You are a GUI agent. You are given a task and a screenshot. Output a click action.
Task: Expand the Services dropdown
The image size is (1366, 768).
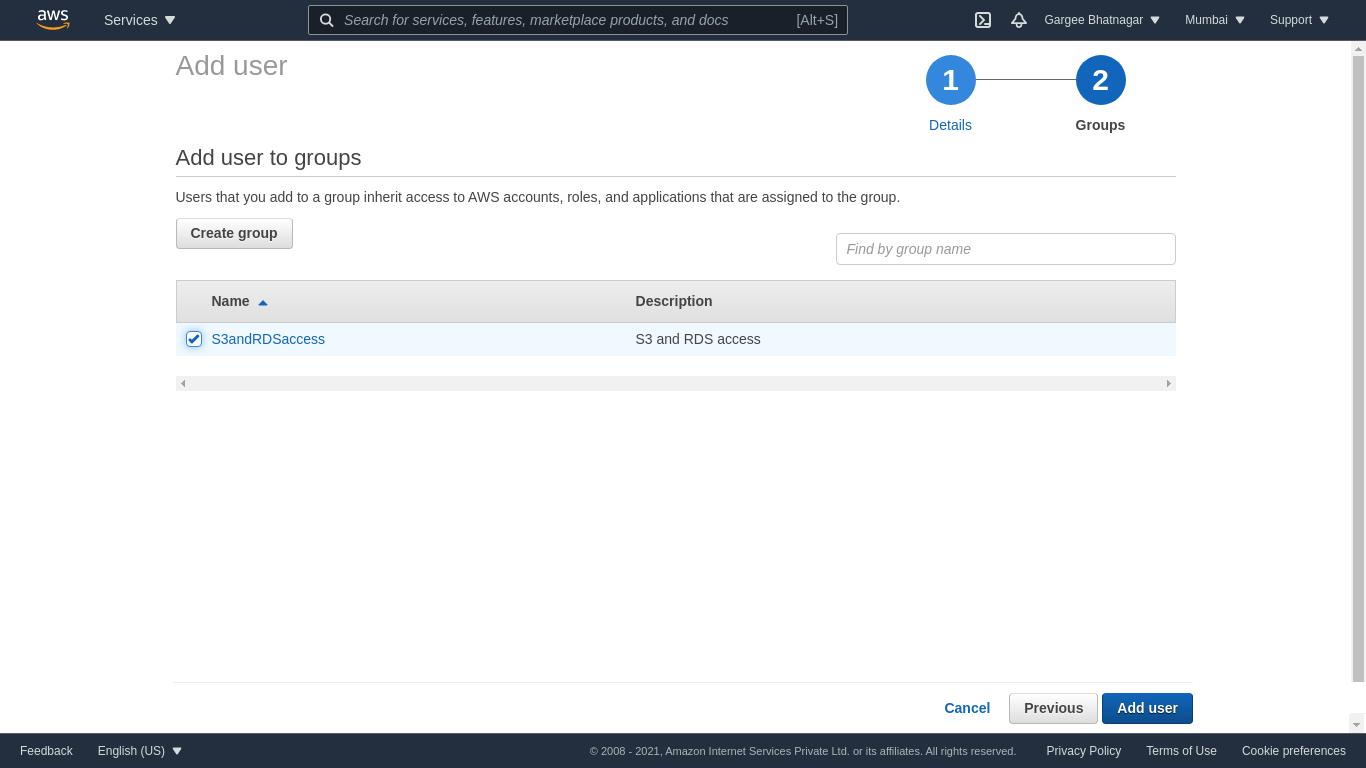click(x=140, y=20)
